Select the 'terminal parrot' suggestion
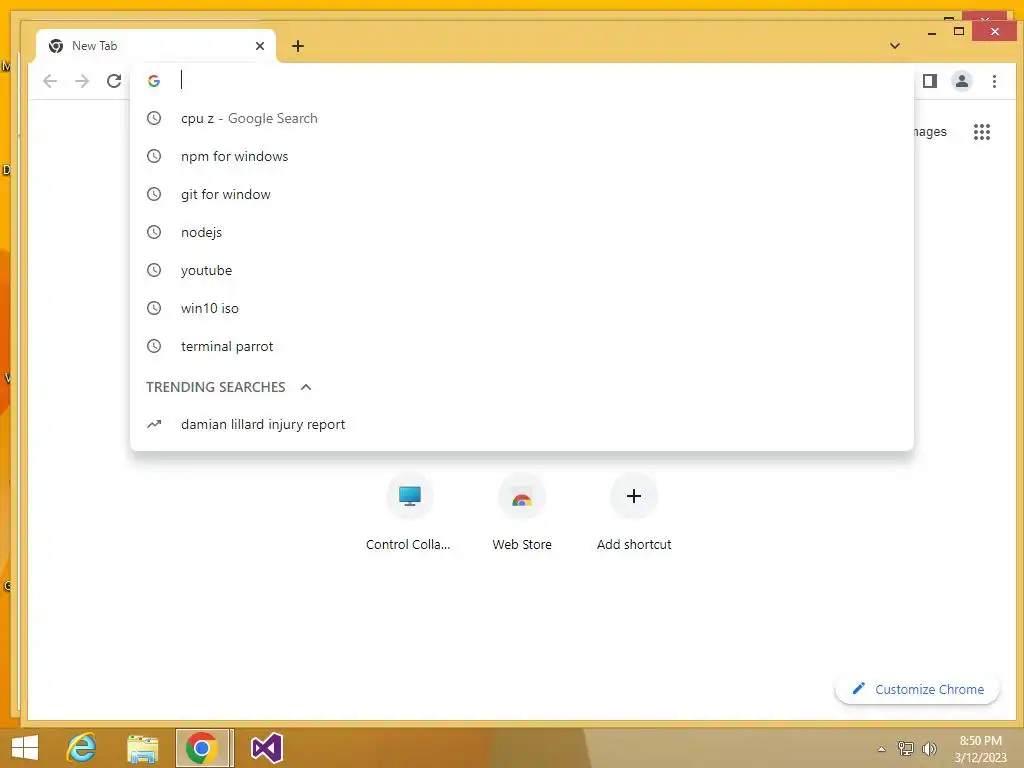1024x768 pixels. [522, 345]
